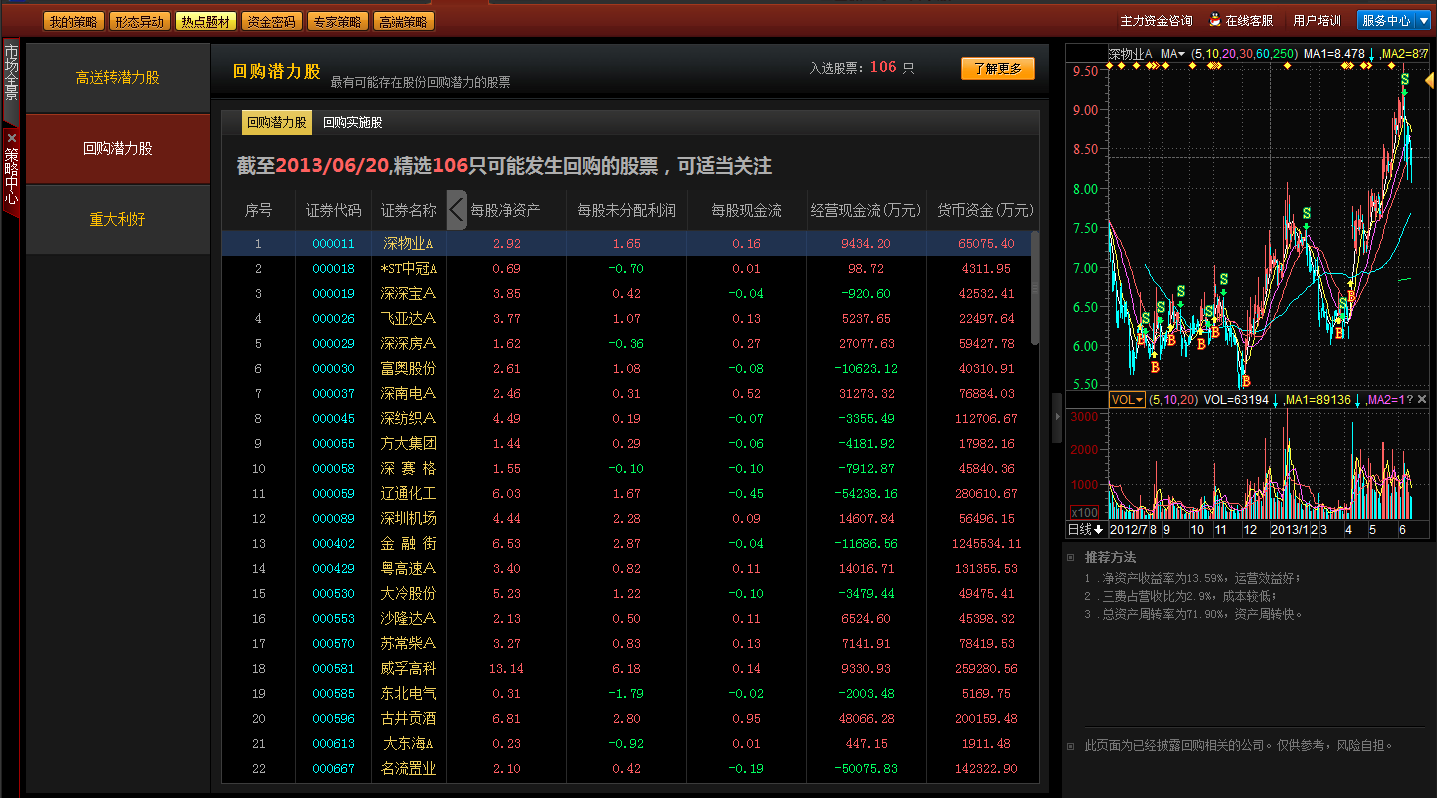Open the VOL indicator dropdown
This screenshot has height=798, width=1437.
1127,399
